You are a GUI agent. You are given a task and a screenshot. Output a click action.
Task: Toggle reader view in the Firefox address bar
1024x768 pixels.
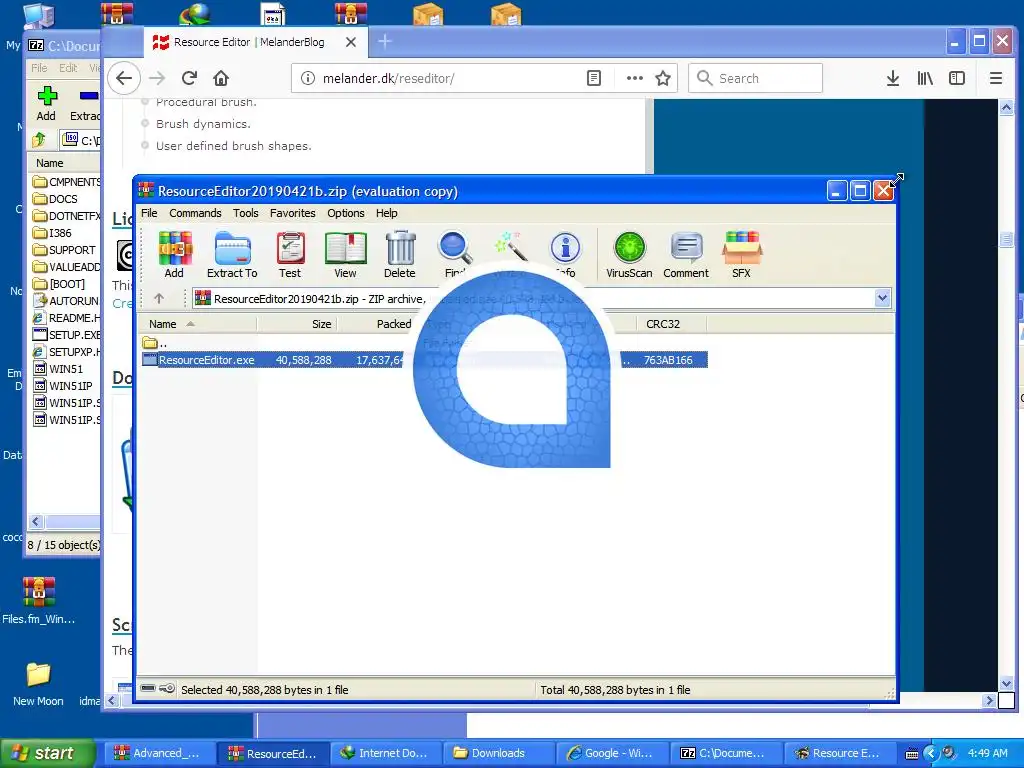(594, 78)
